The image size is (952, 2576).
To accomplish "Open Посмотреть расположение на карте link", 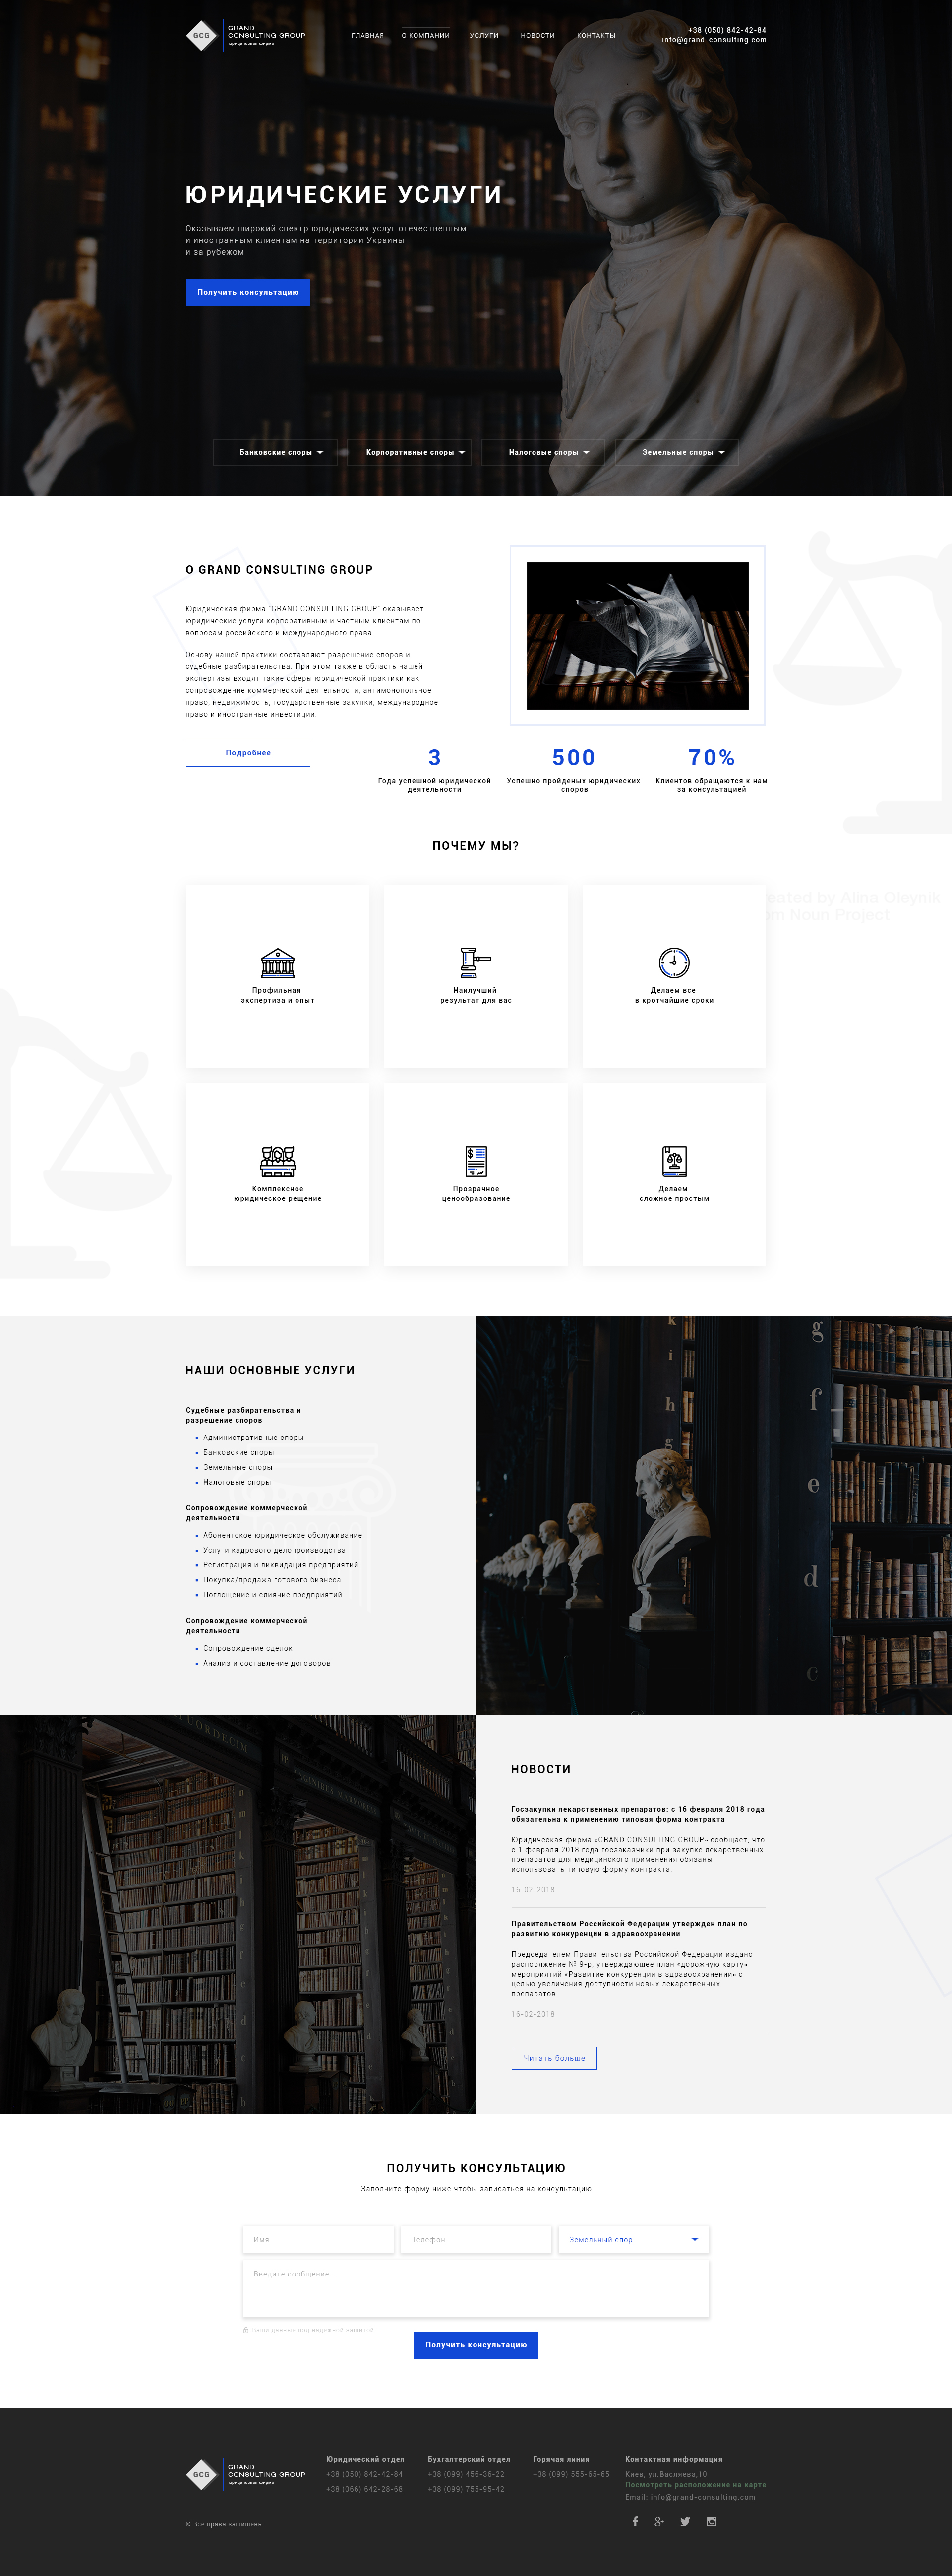I will point(695,2485).
